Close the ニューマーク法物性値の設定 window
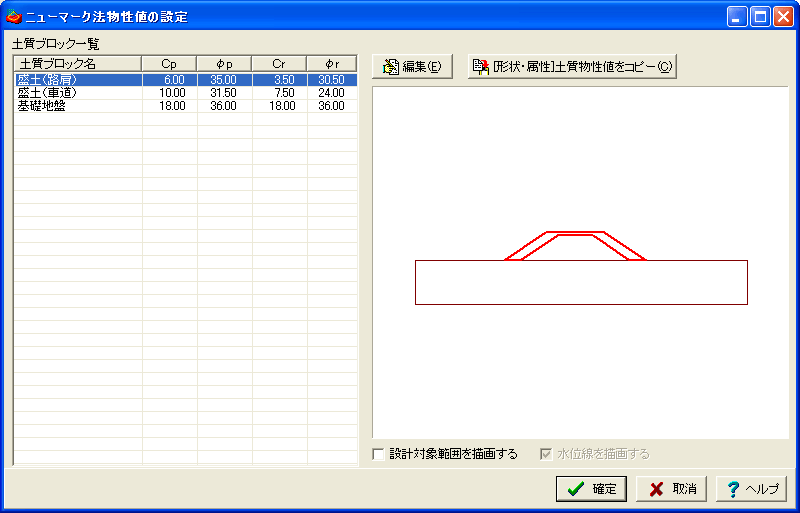Screen dimensions: 800x513 (783, 17)
